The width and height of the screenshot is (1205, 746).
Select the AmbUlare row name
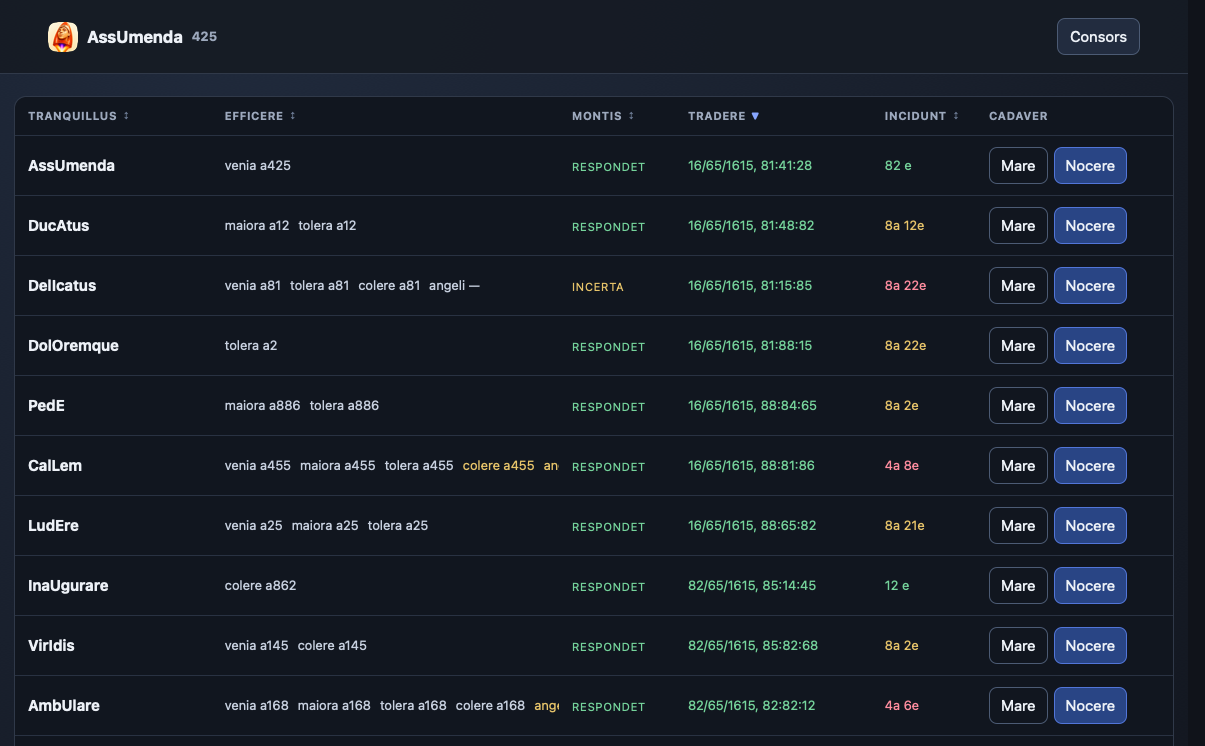point(64,706)
